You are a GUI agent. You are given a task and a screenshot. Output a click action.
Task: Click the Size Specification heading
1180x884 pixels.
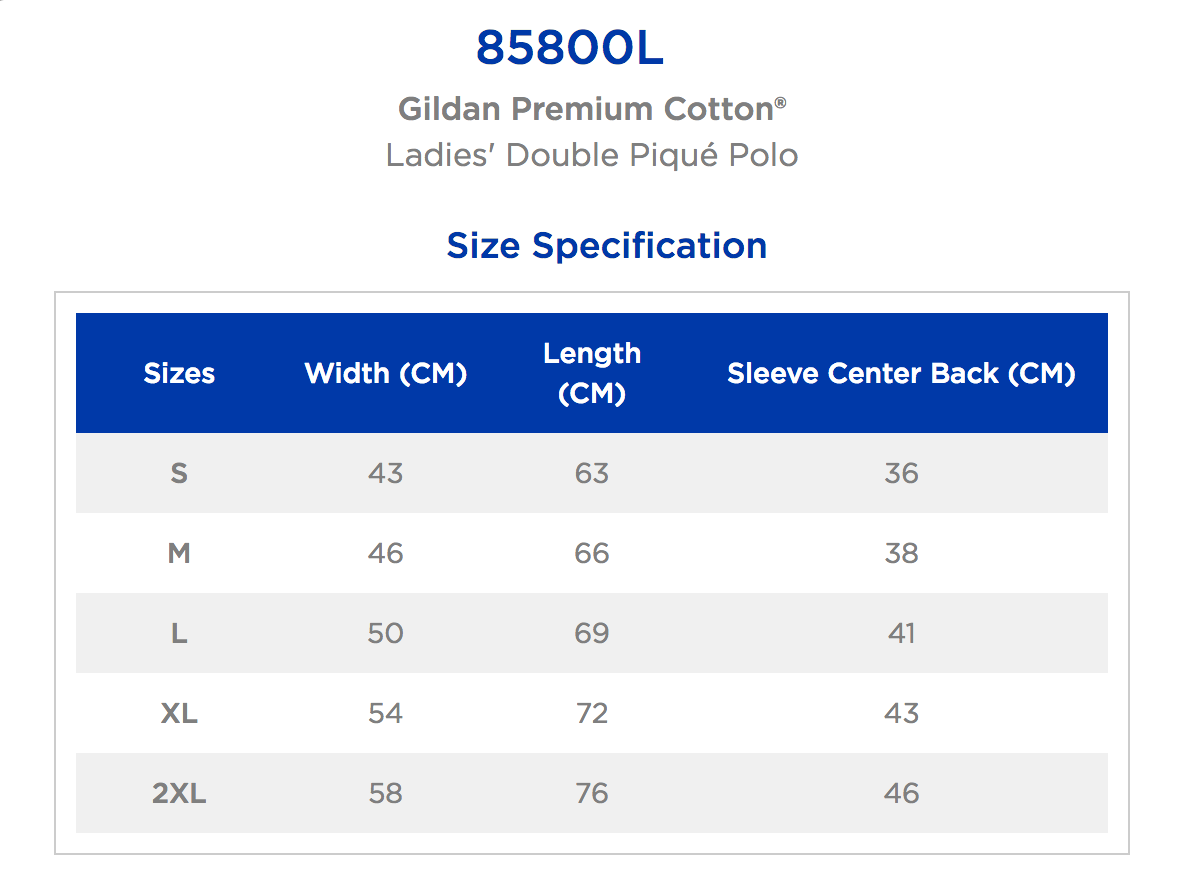pos(606,245)
